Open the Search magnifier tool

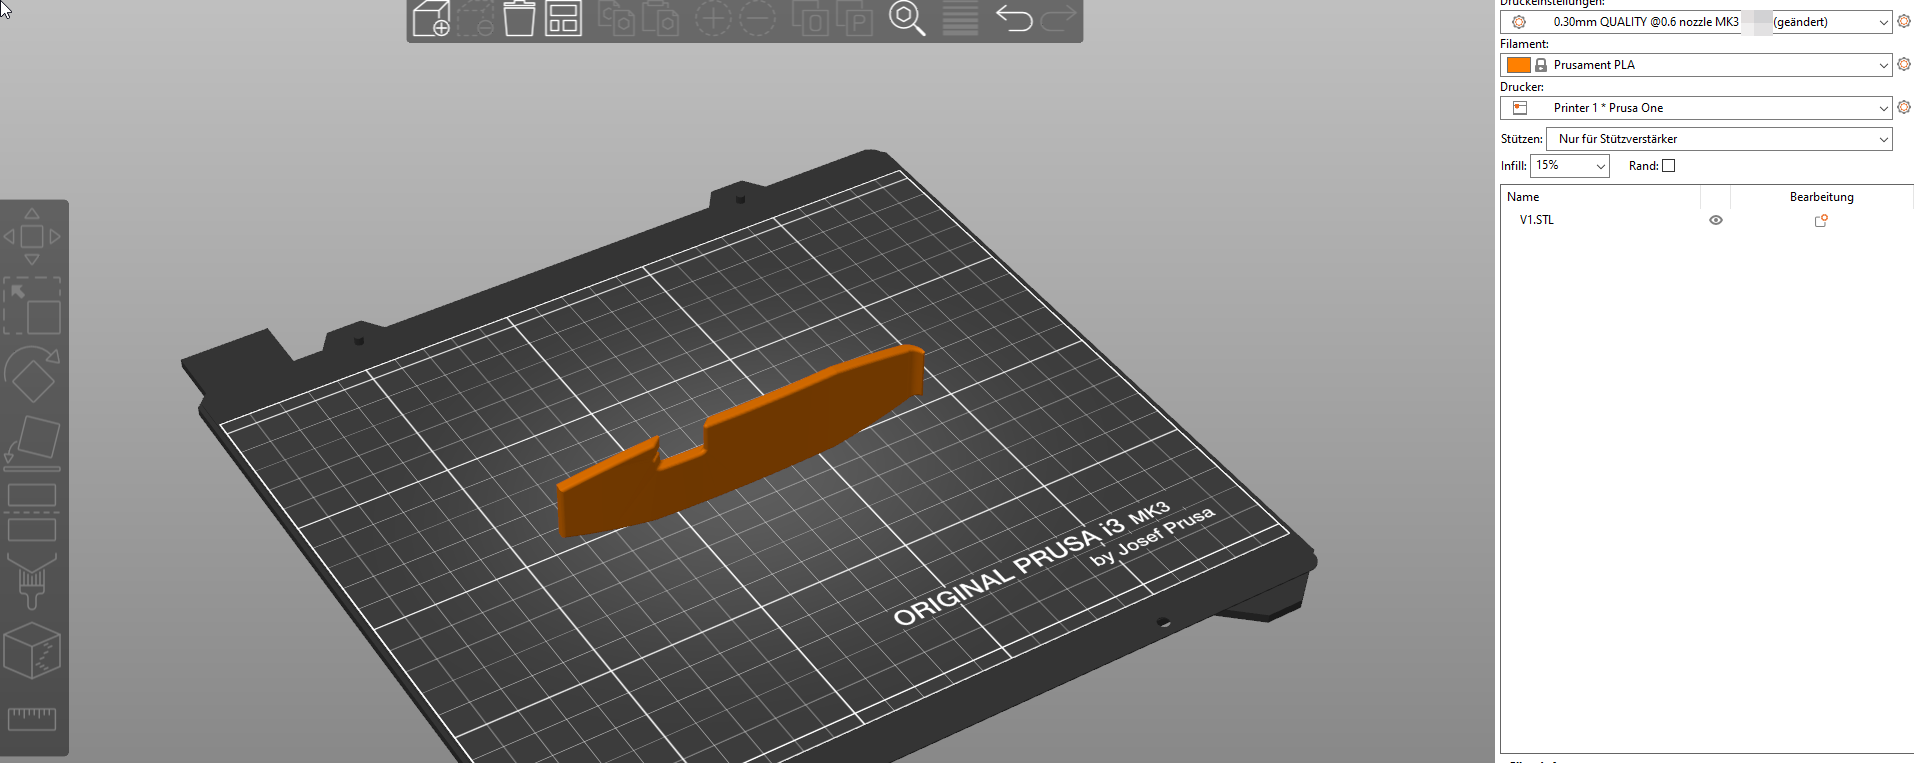(x=907, y=18)
